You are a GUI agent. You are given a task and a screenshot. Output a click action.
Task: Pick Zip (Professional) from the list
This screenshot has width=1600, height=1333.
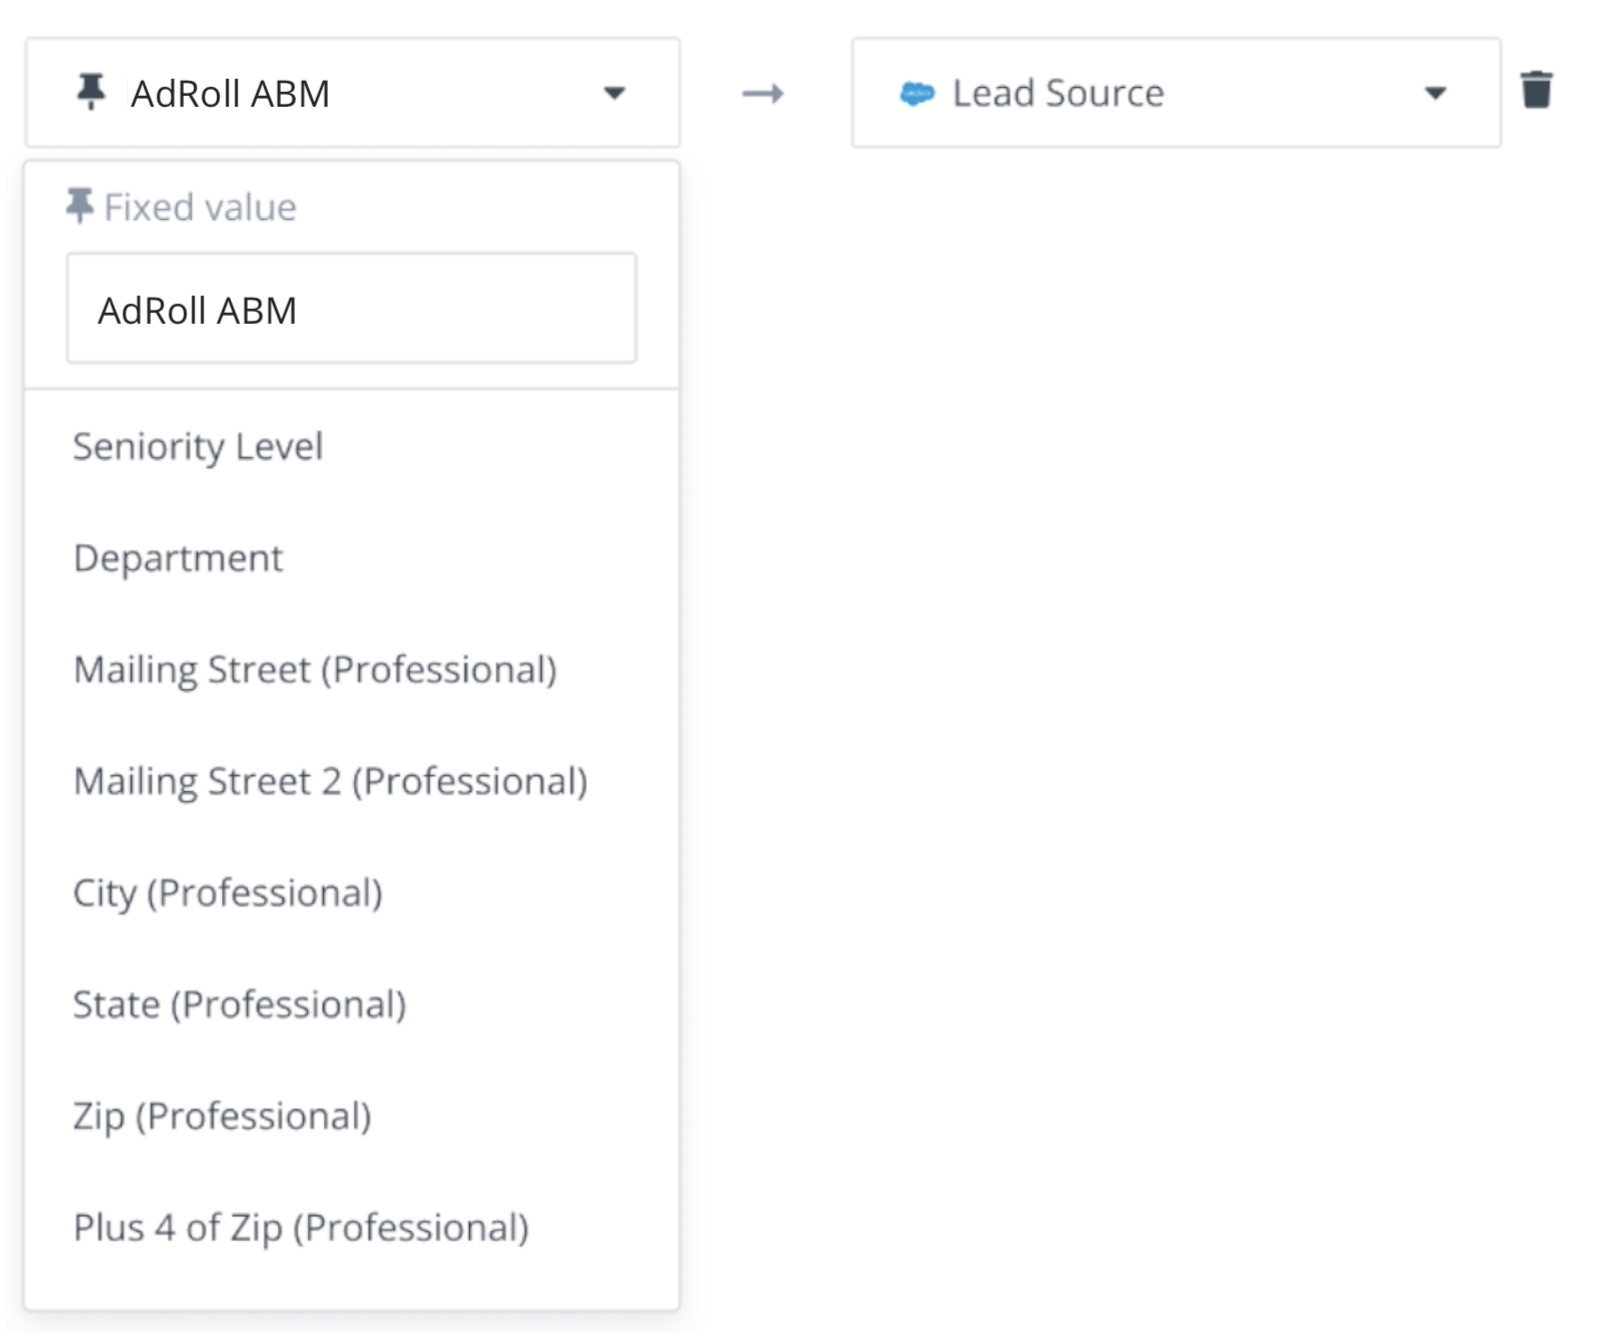(x=222, y=1116)
